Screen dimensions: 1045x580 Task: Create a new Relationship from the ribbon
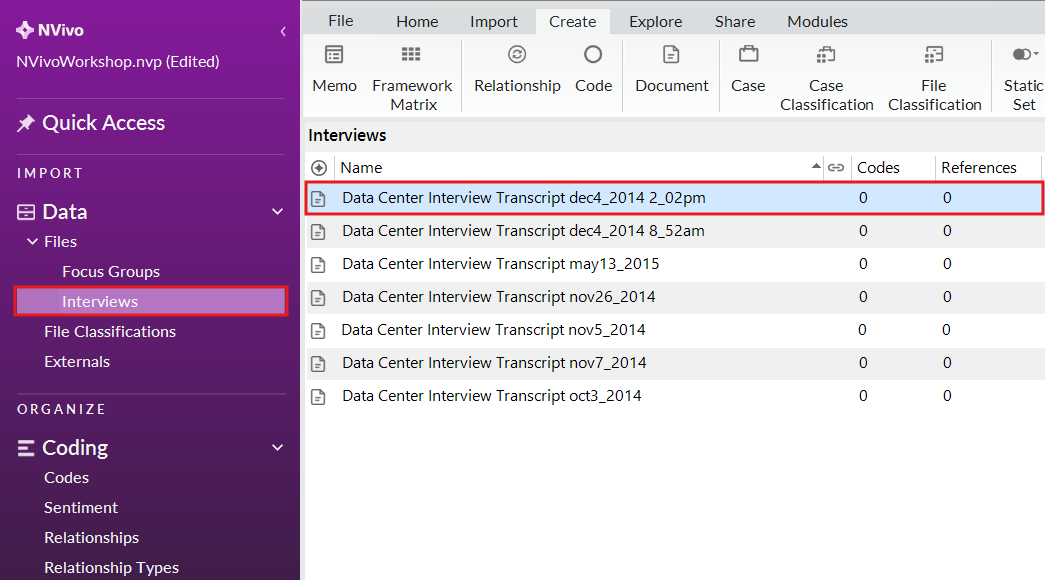coord(517,55)
